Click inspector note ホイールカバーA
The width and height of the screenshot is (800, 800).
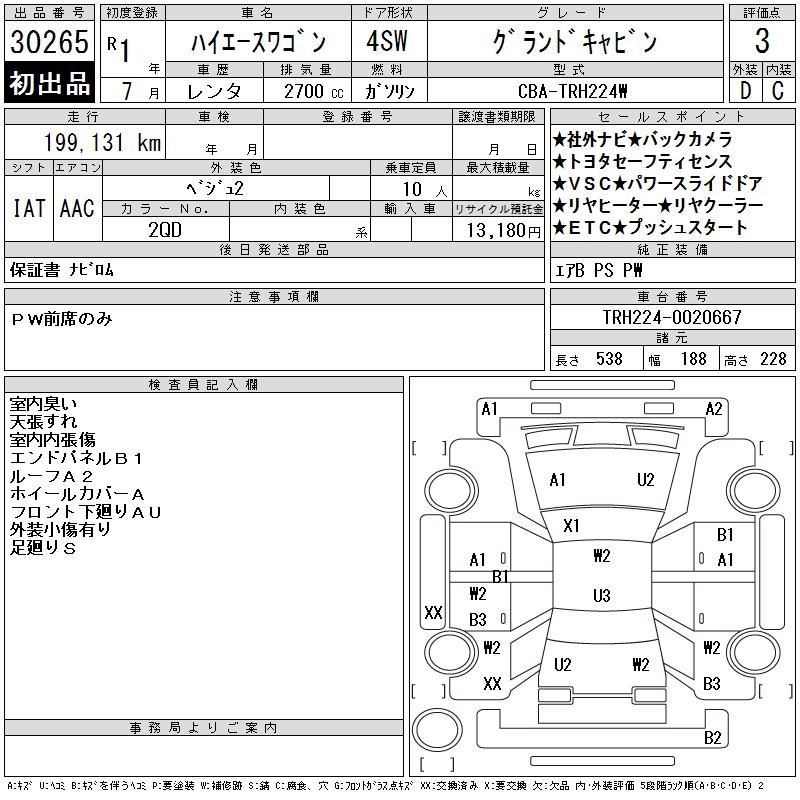point(77,494)
